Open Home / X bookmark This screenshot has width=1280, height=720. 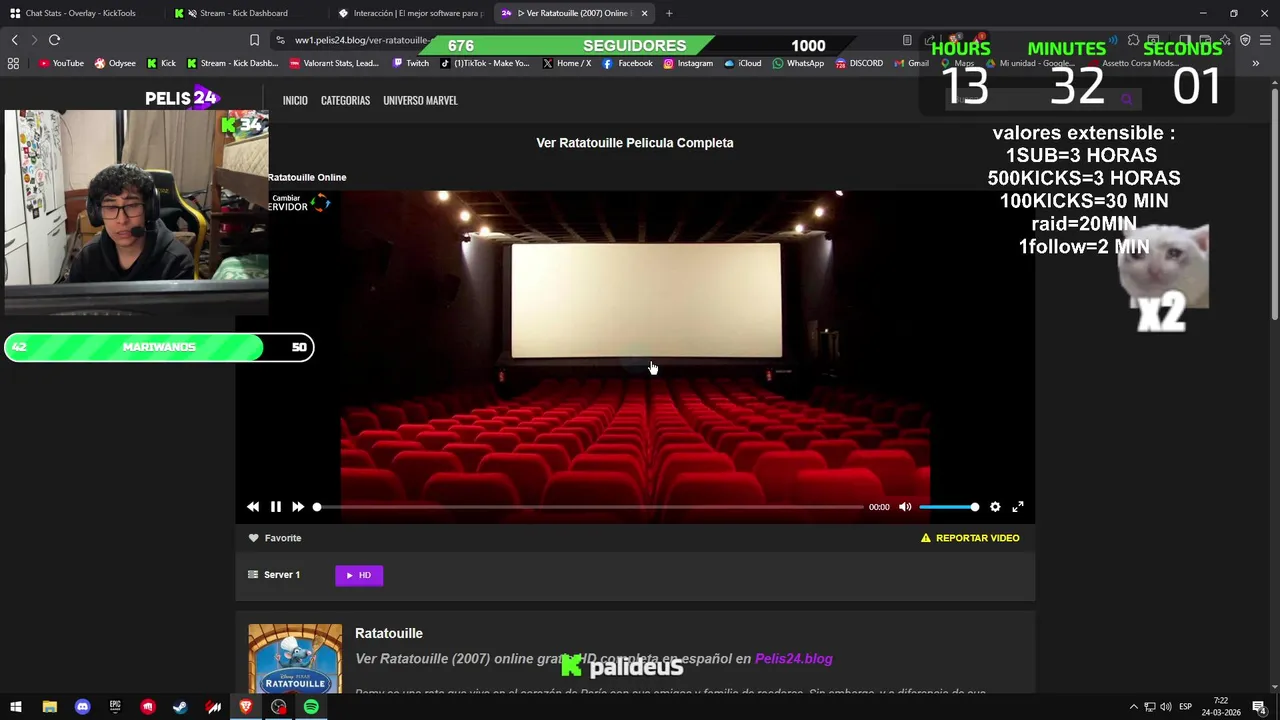tap(567, 63)
